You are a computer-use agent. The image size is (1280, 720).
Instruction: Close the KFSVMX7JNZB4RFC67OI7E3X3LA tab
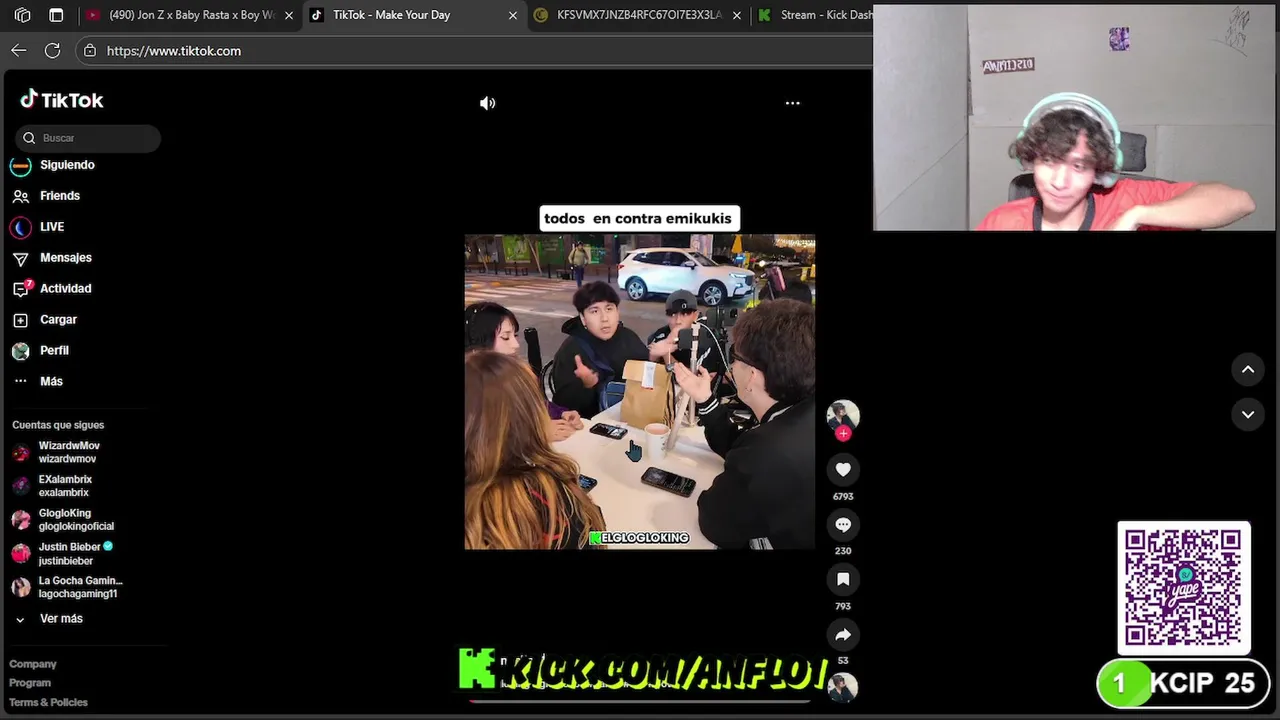[737, 15]
